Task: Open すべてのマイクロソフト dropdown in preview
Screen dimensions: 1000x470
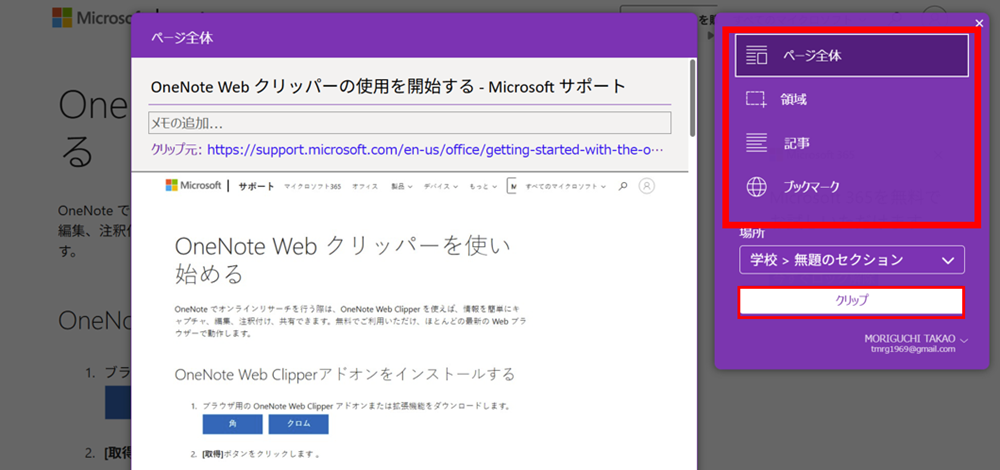Action: pyautogui.click(x=566, y=187)
